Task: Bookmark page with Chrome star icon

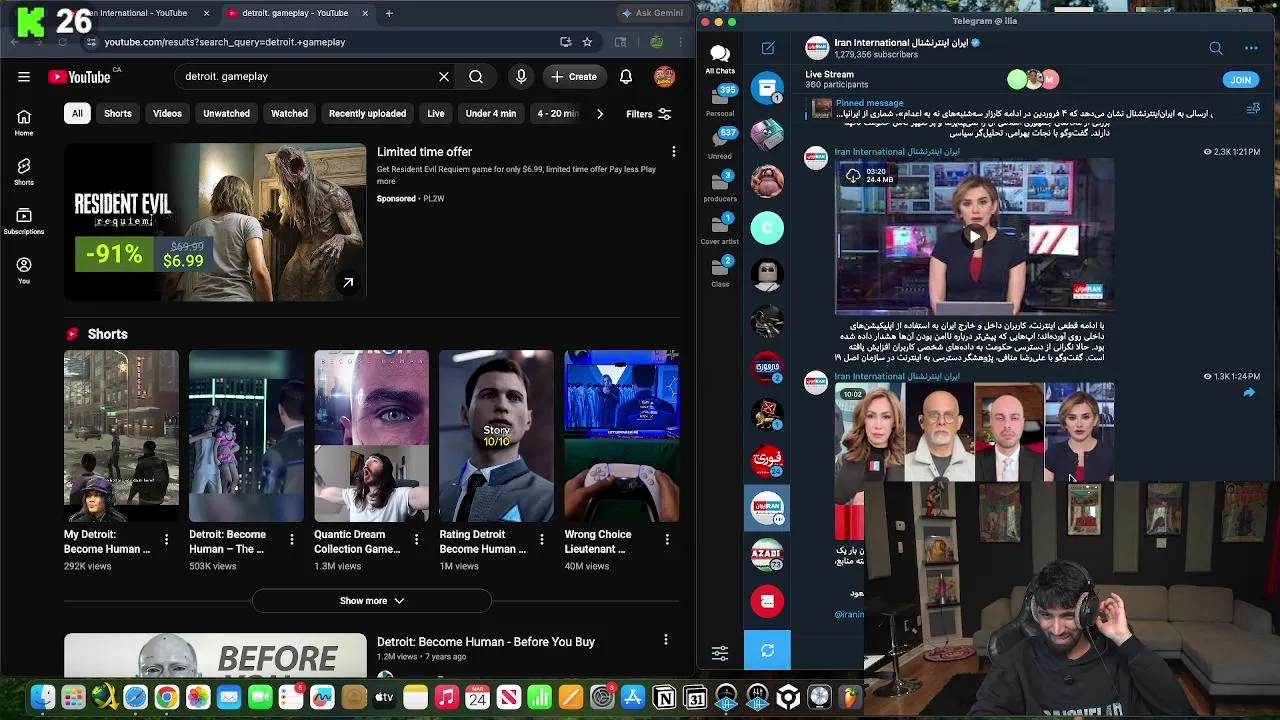Action: click(587, 42)
